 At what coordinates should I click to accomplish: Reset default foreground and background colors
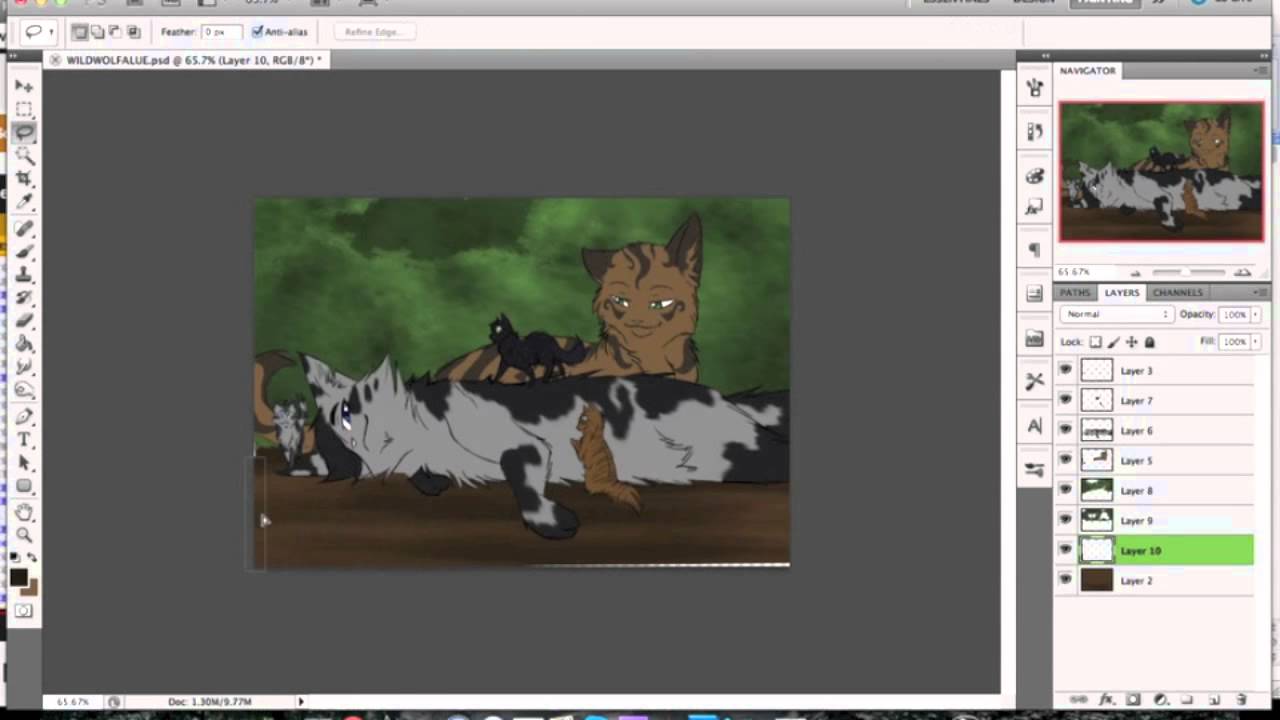(15, 558)
